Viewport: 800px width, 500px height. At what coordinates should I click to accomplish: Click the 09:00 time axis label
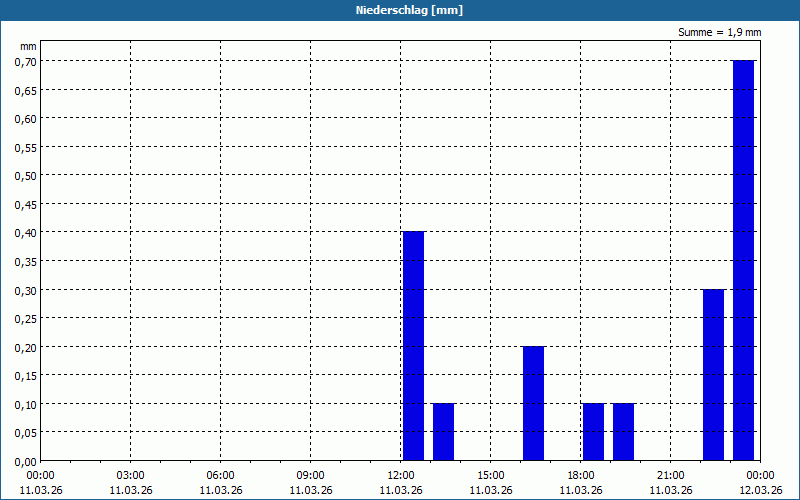311,476
